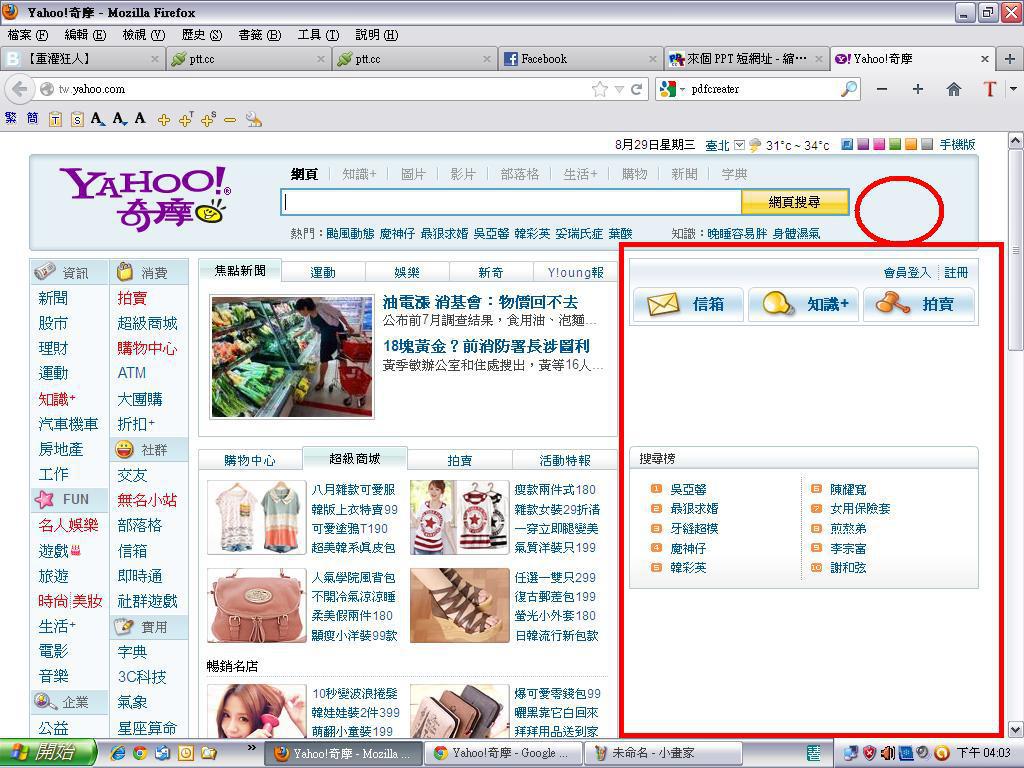
Task: Click the Yahoo!奇摩 logo
Action: pos(145,199)
